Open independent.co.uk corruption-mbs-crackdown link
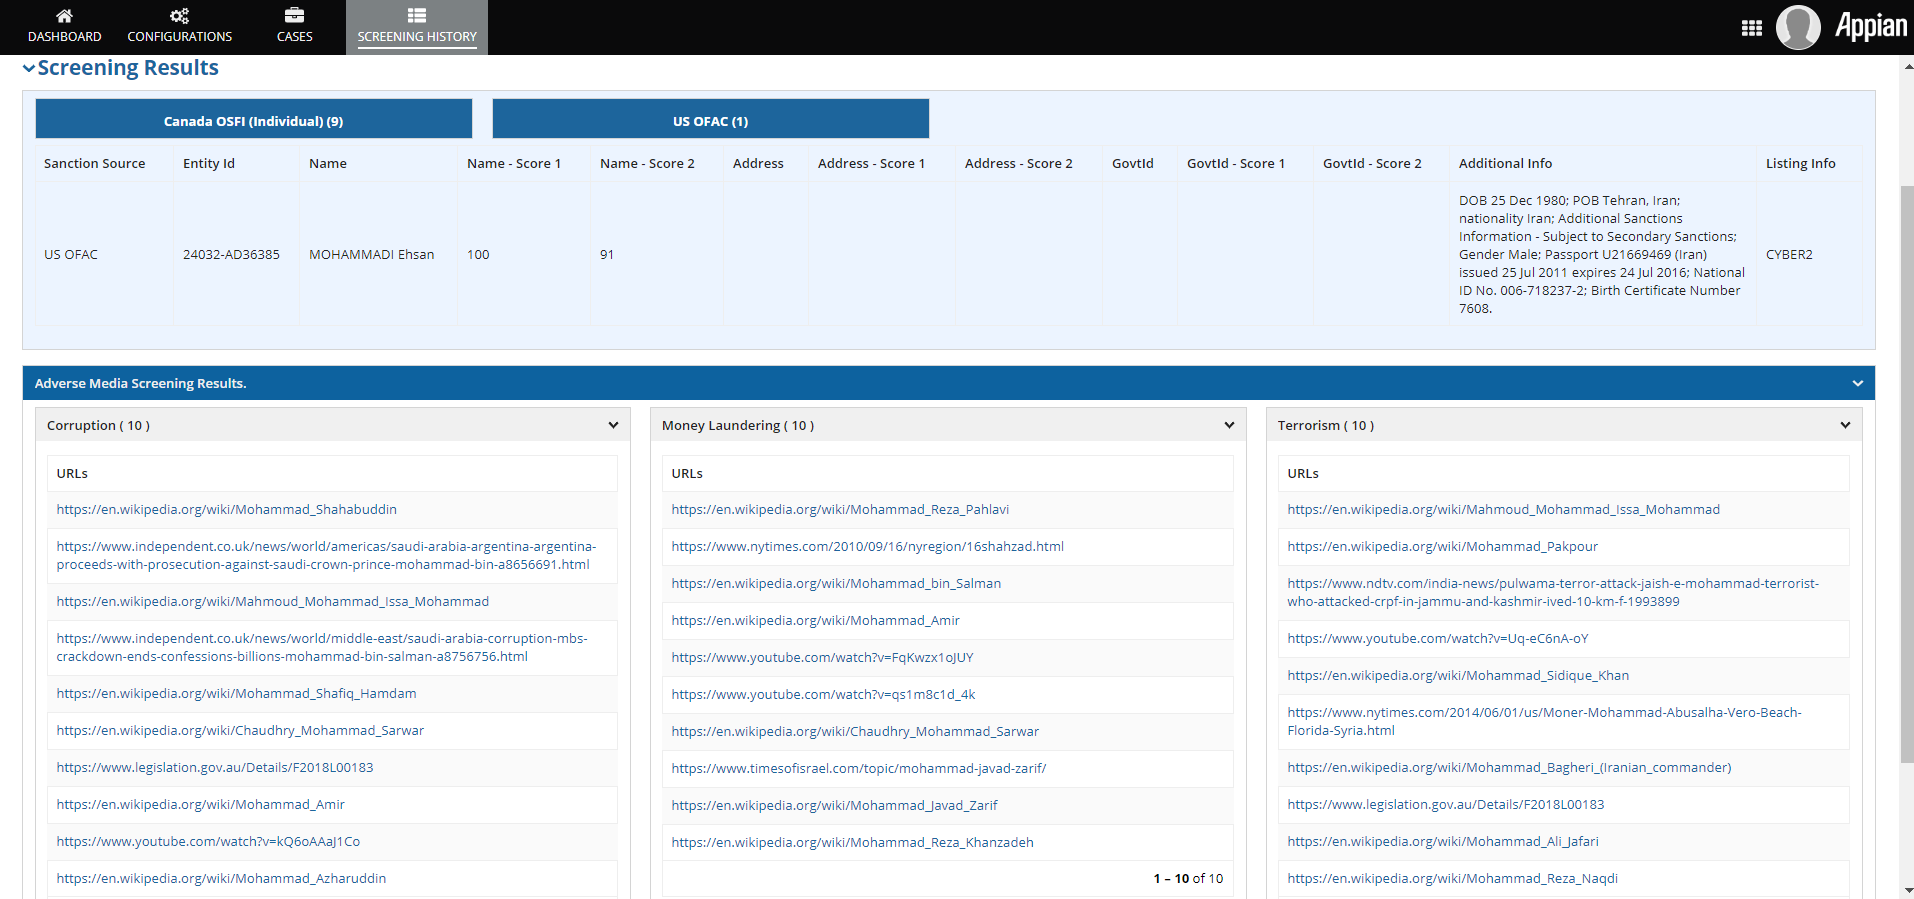 tap(322, 647)
